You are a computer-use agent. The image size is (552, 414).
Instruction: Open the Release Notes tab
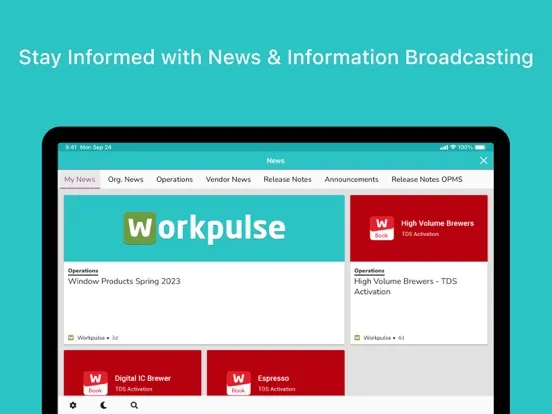pyautogui.click(x=287, y=180)
